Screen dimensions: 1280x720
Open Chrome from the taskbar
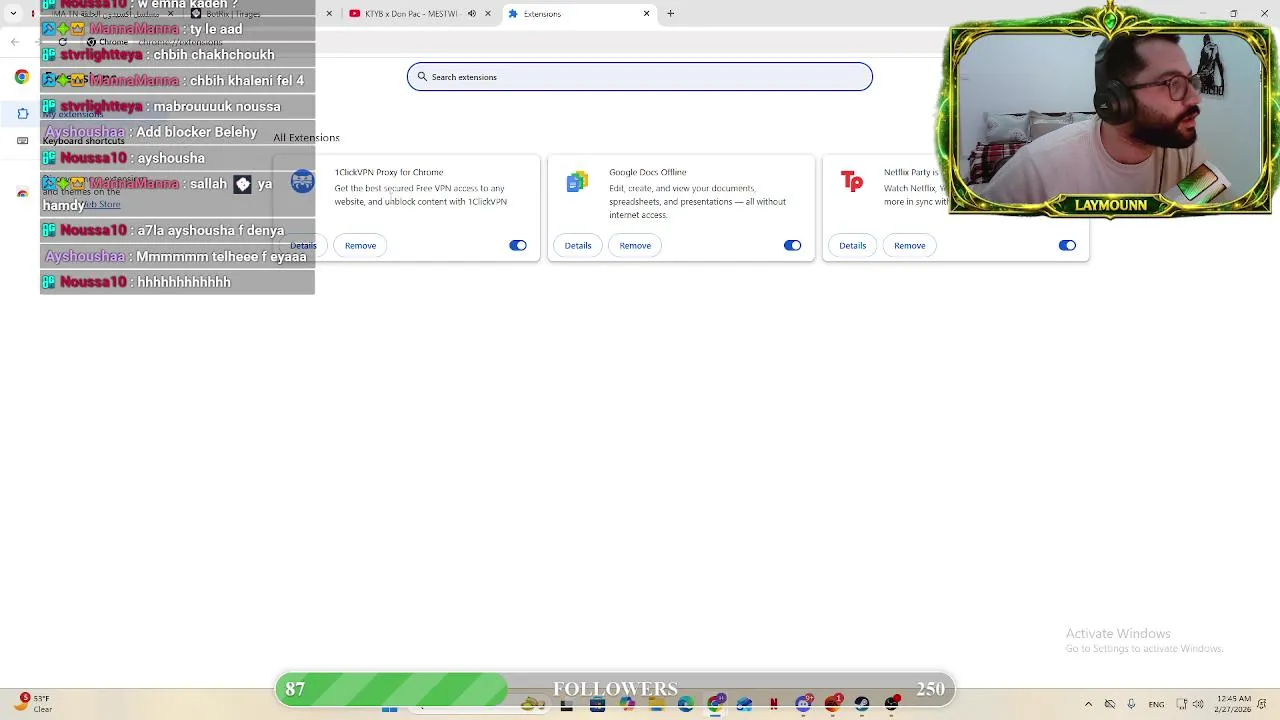pyautogui.click(x=715, y=704)
